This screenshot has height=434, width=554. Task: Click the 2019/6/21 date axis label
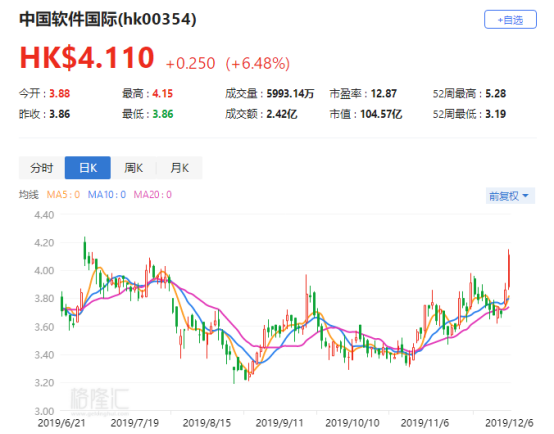click(x=61, y=423)
